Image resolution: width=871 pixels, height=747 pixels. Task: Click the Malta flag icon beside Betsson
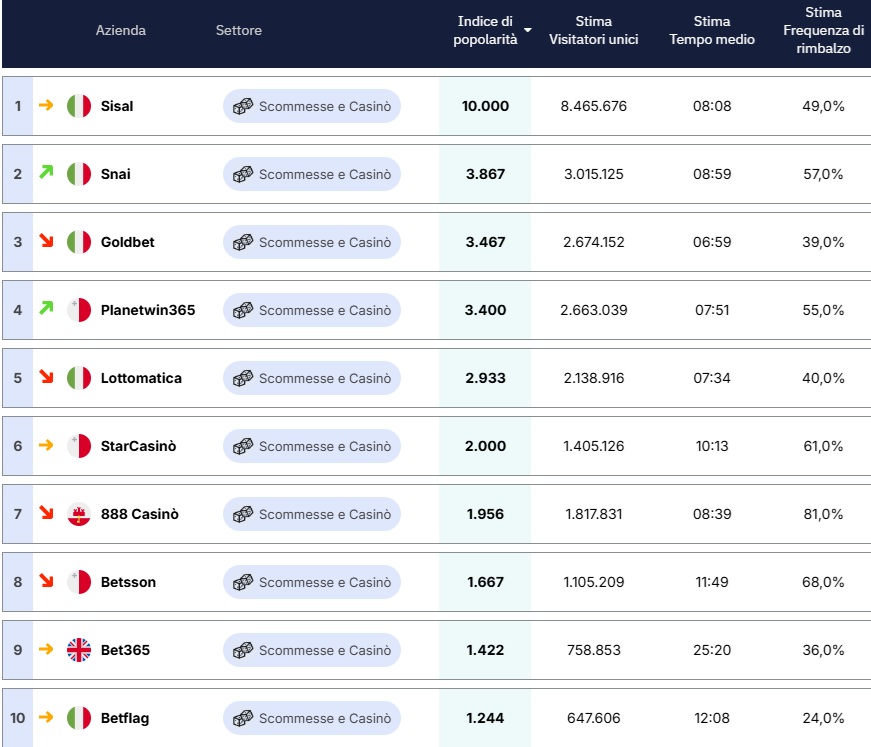(79, 582)
